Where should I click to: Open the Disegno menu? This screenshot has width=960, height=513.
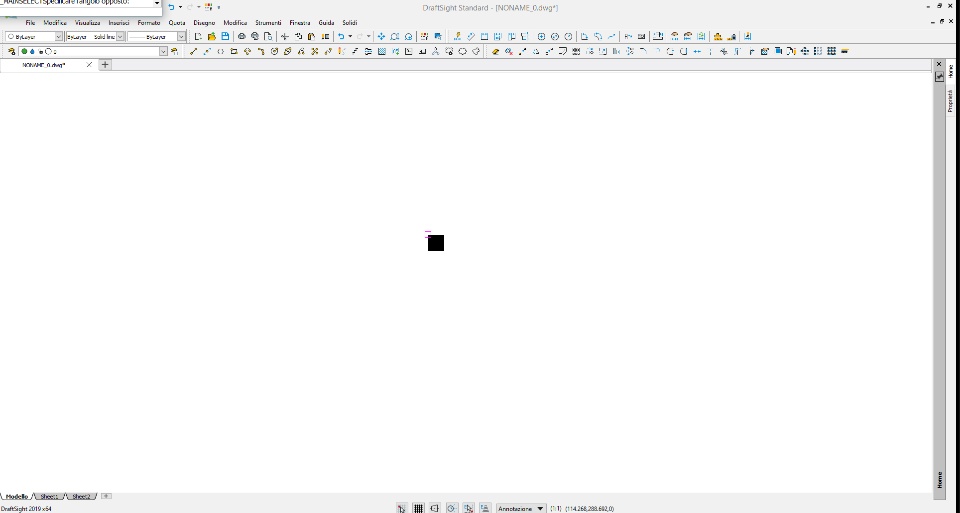pyautogui.click(x=204, y=23)
